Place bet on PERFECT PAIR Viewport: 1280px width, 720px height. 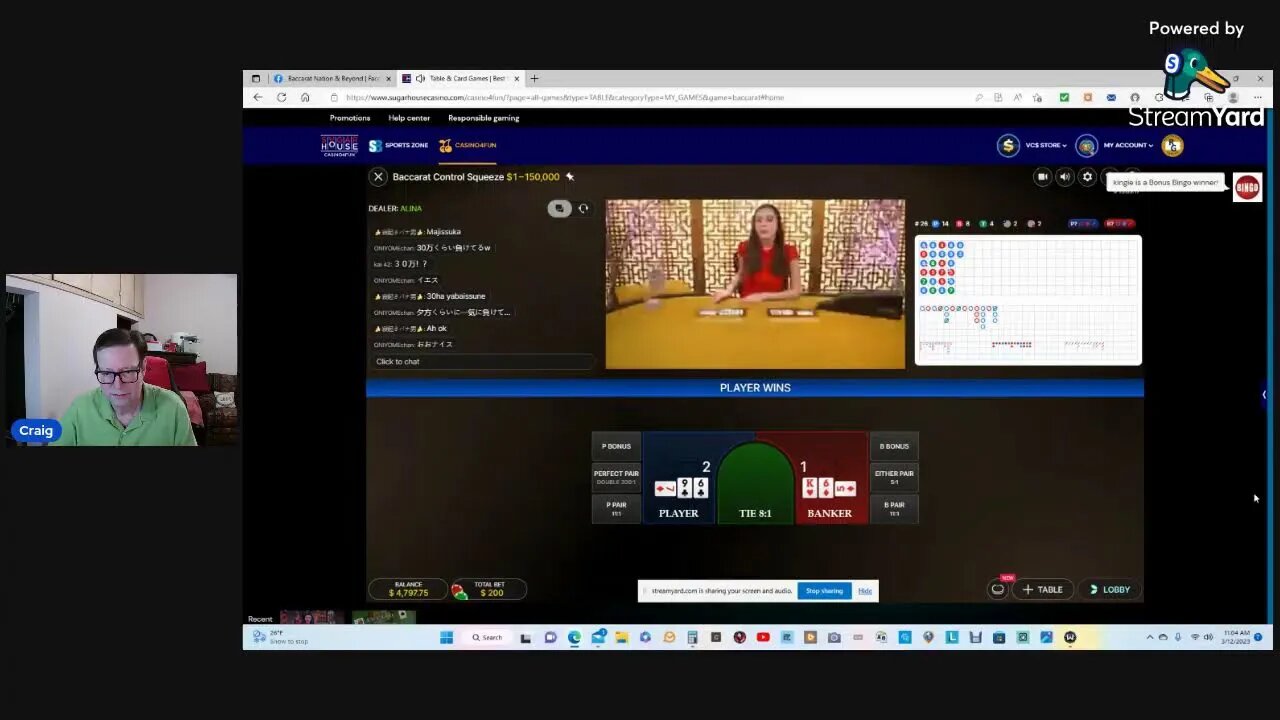point(616,476)
